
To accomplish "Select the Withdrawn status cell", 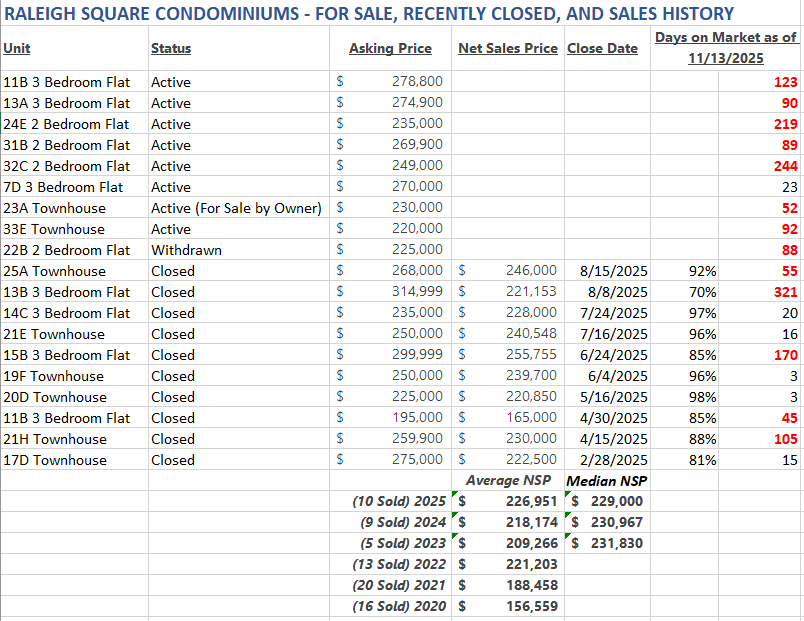I will 186,250.
